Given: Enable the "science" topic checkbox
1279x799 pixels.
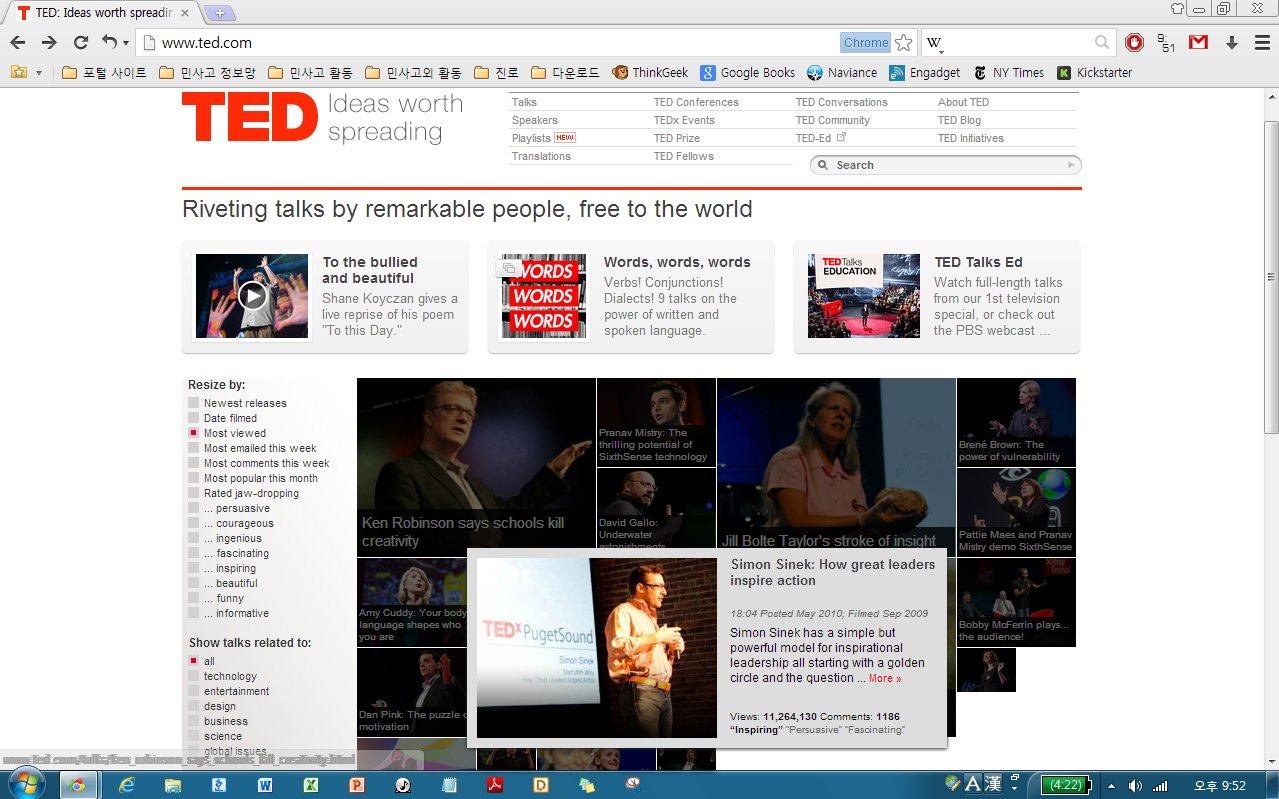Looking at the screenshot, I should pos(192,736).
